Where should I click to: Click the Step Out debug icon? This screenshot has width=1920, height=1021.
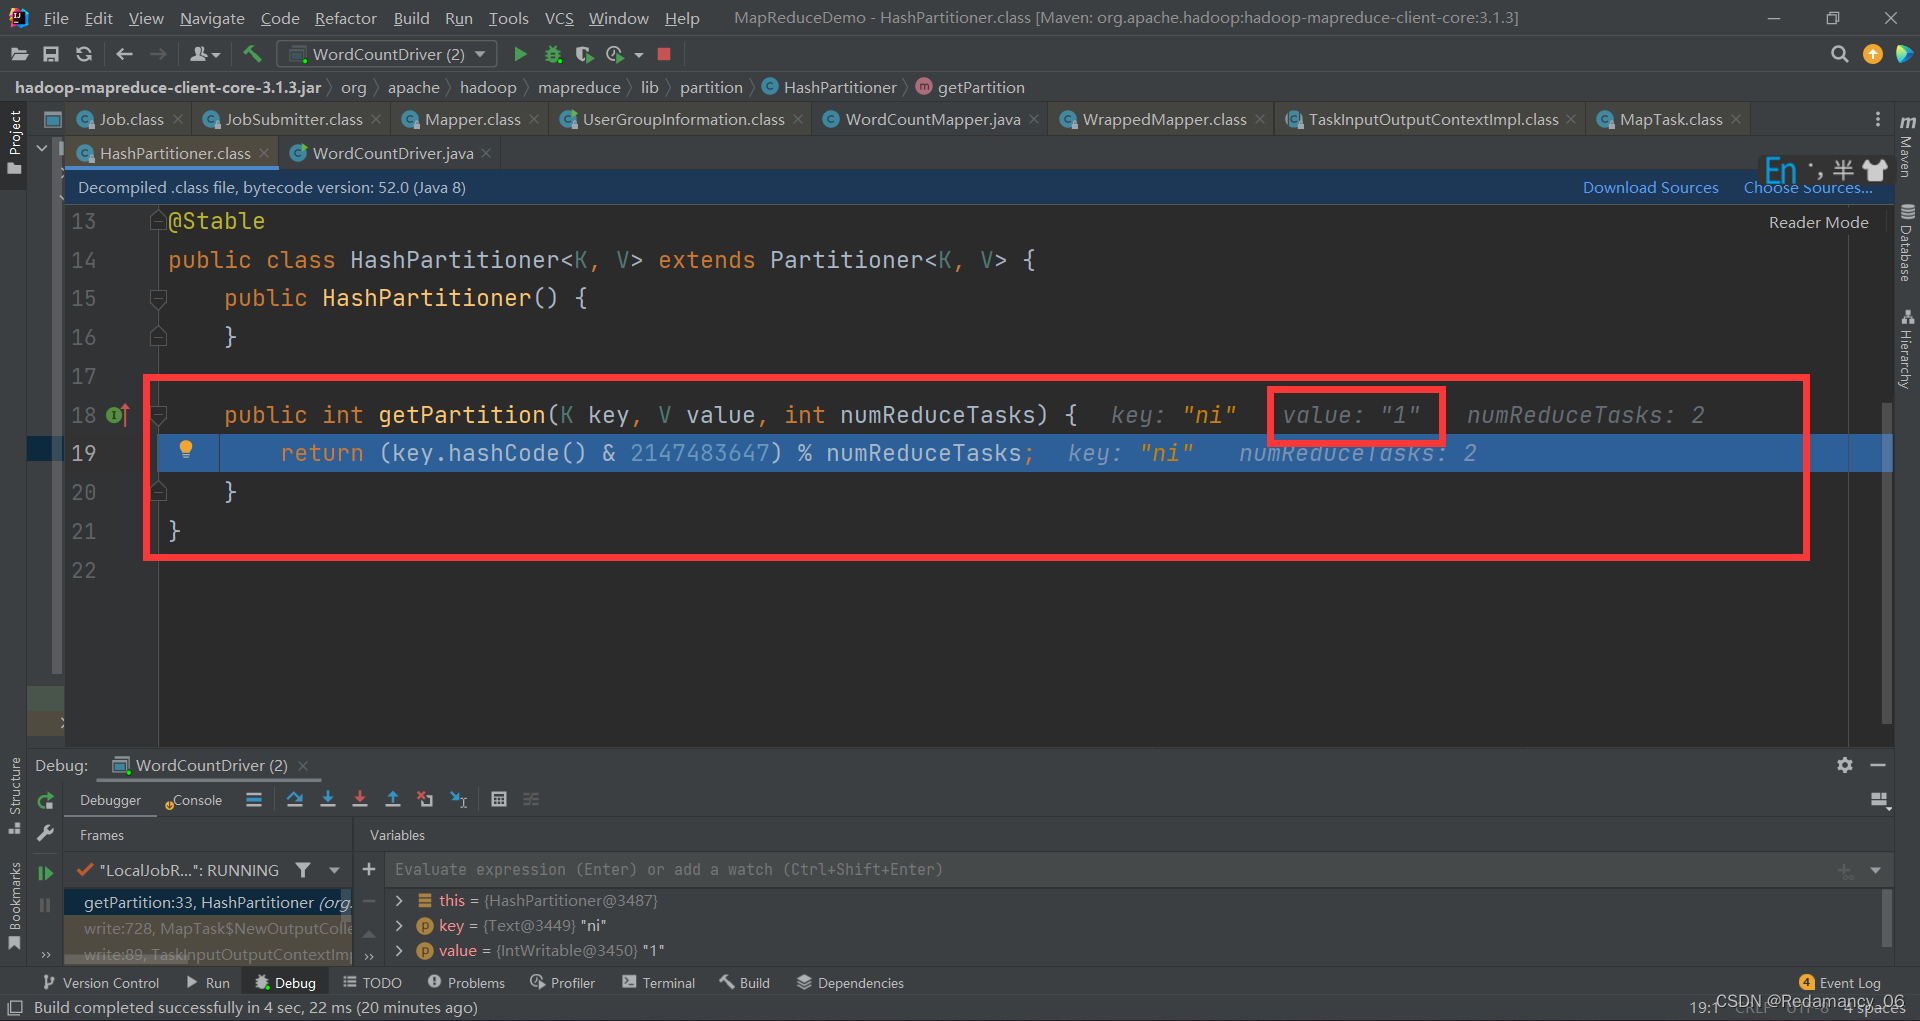(393, 799)
